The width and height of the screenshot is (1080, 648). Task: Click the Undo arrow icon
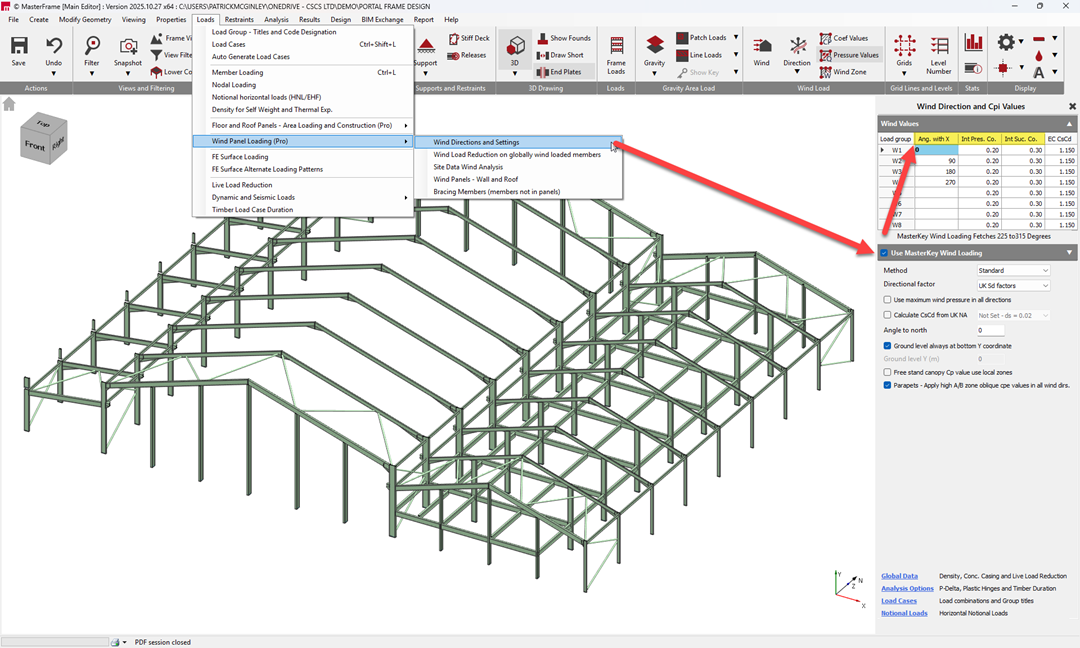coord(54,46)
